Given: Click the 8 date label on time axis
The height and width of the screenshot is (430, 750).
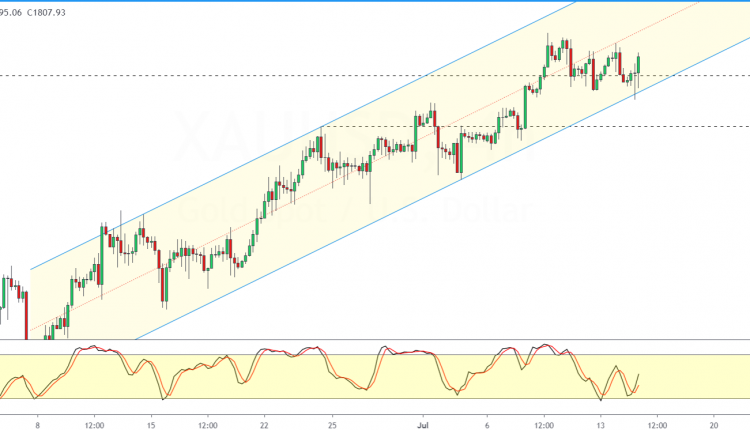Looking at the screenshot, I should pyautogui.click(x=38, y=421).
